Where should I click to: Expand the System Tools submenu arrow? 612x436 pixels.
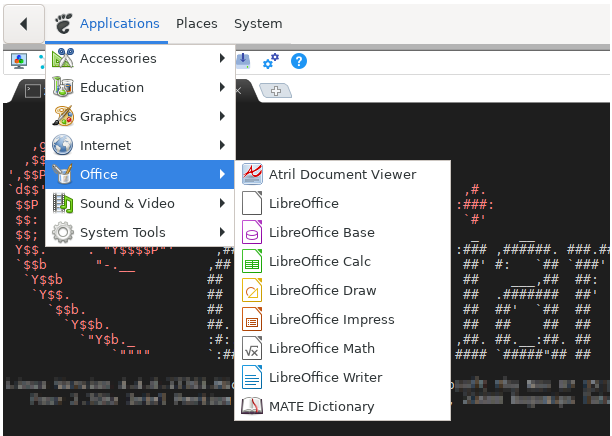[x=222, y=232]
